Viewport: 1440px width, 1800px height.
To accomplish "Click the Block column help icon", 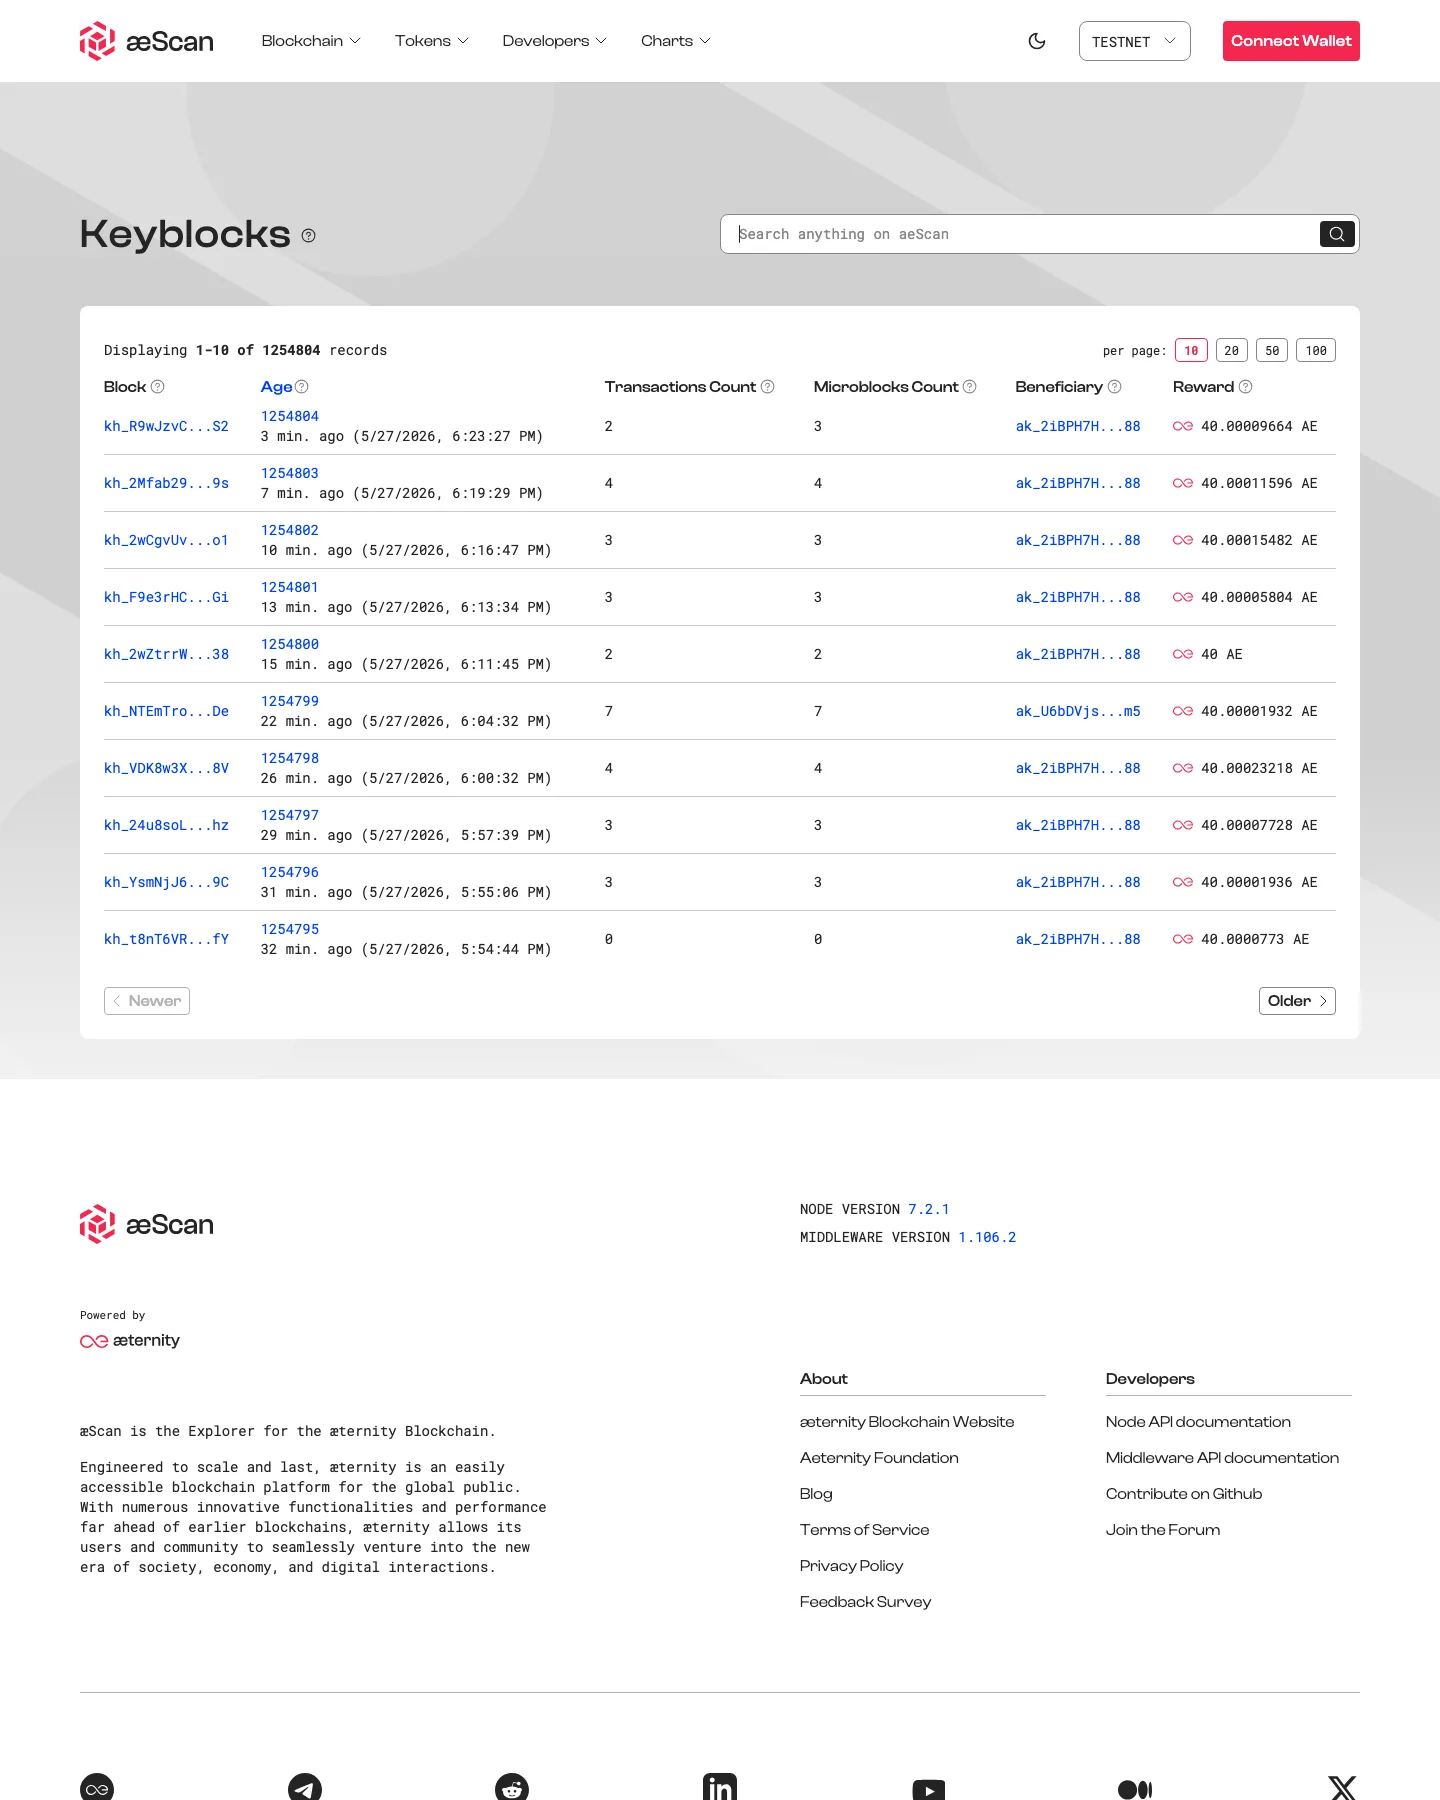I will (x=158, y=387).
